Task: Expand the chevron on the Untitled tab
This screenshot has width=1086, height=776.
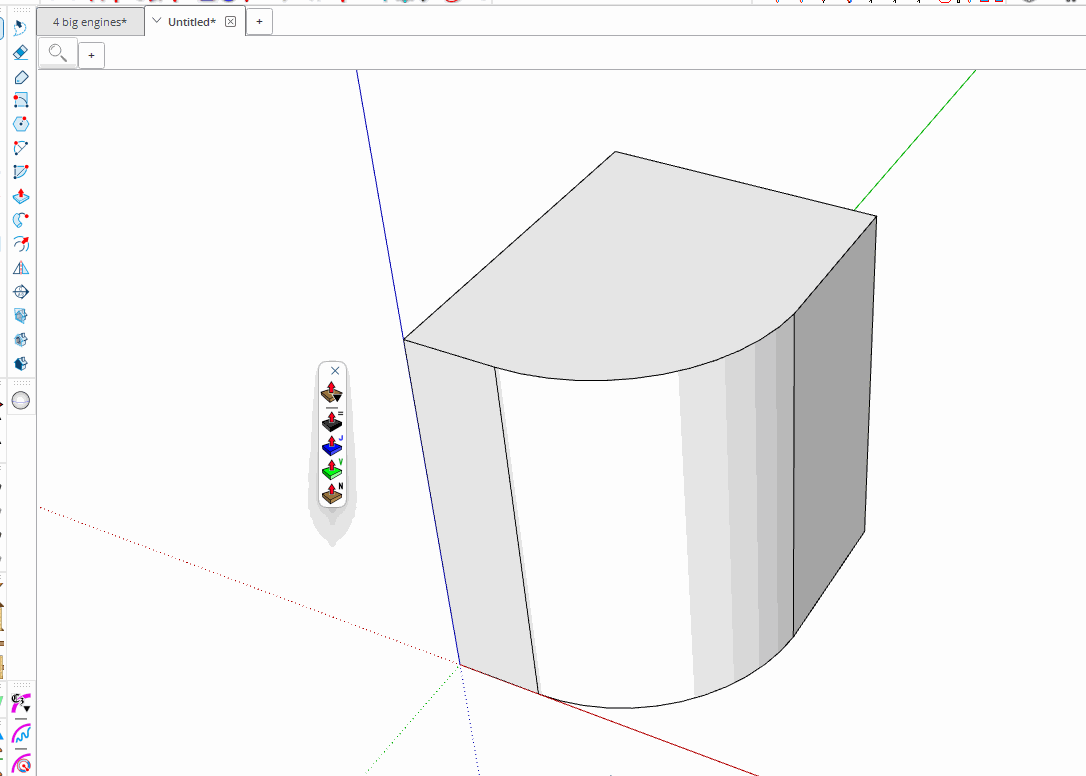Action: pyautogui.click(x=157, y=21)
